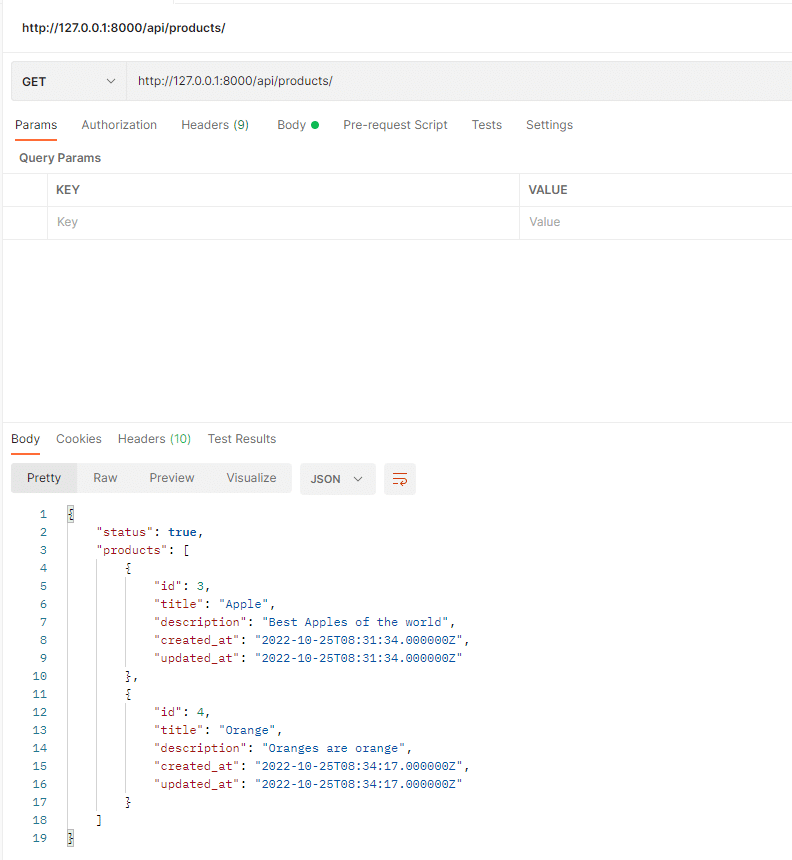
Task: Select the Pretty response view
Action: (44, 478)
